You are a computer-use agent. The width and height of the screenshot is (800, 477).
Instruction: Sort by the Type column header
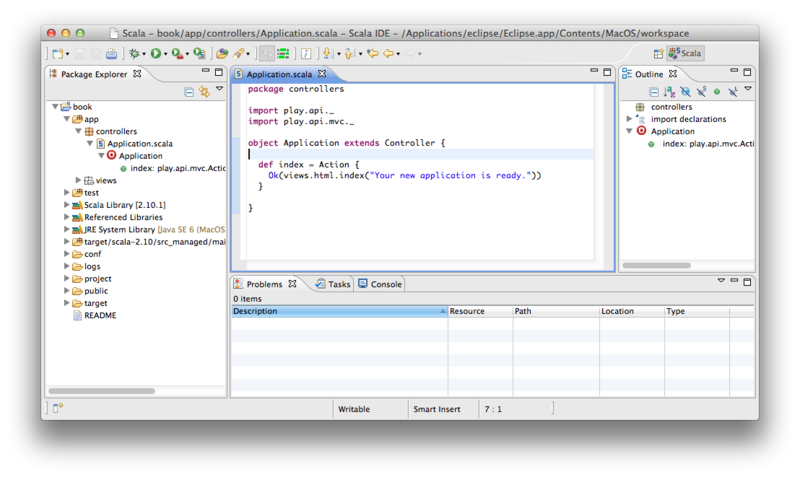pyautogui.click(x=697, y=311)
